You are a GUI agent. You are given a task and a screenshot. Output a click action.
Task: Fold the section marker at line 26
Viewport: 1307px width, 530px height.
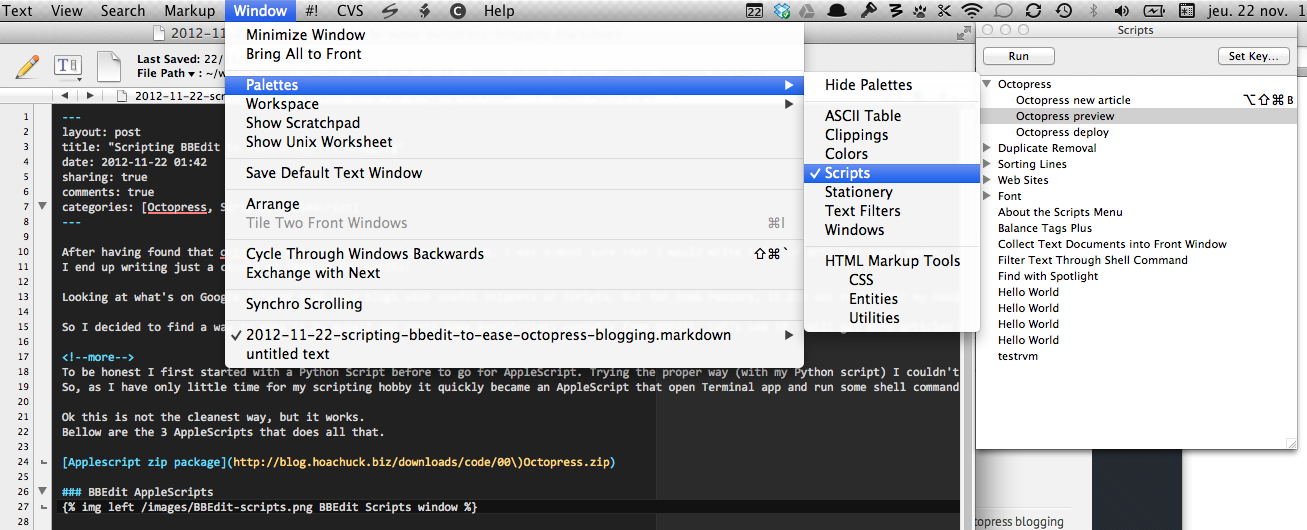(41, 492)
